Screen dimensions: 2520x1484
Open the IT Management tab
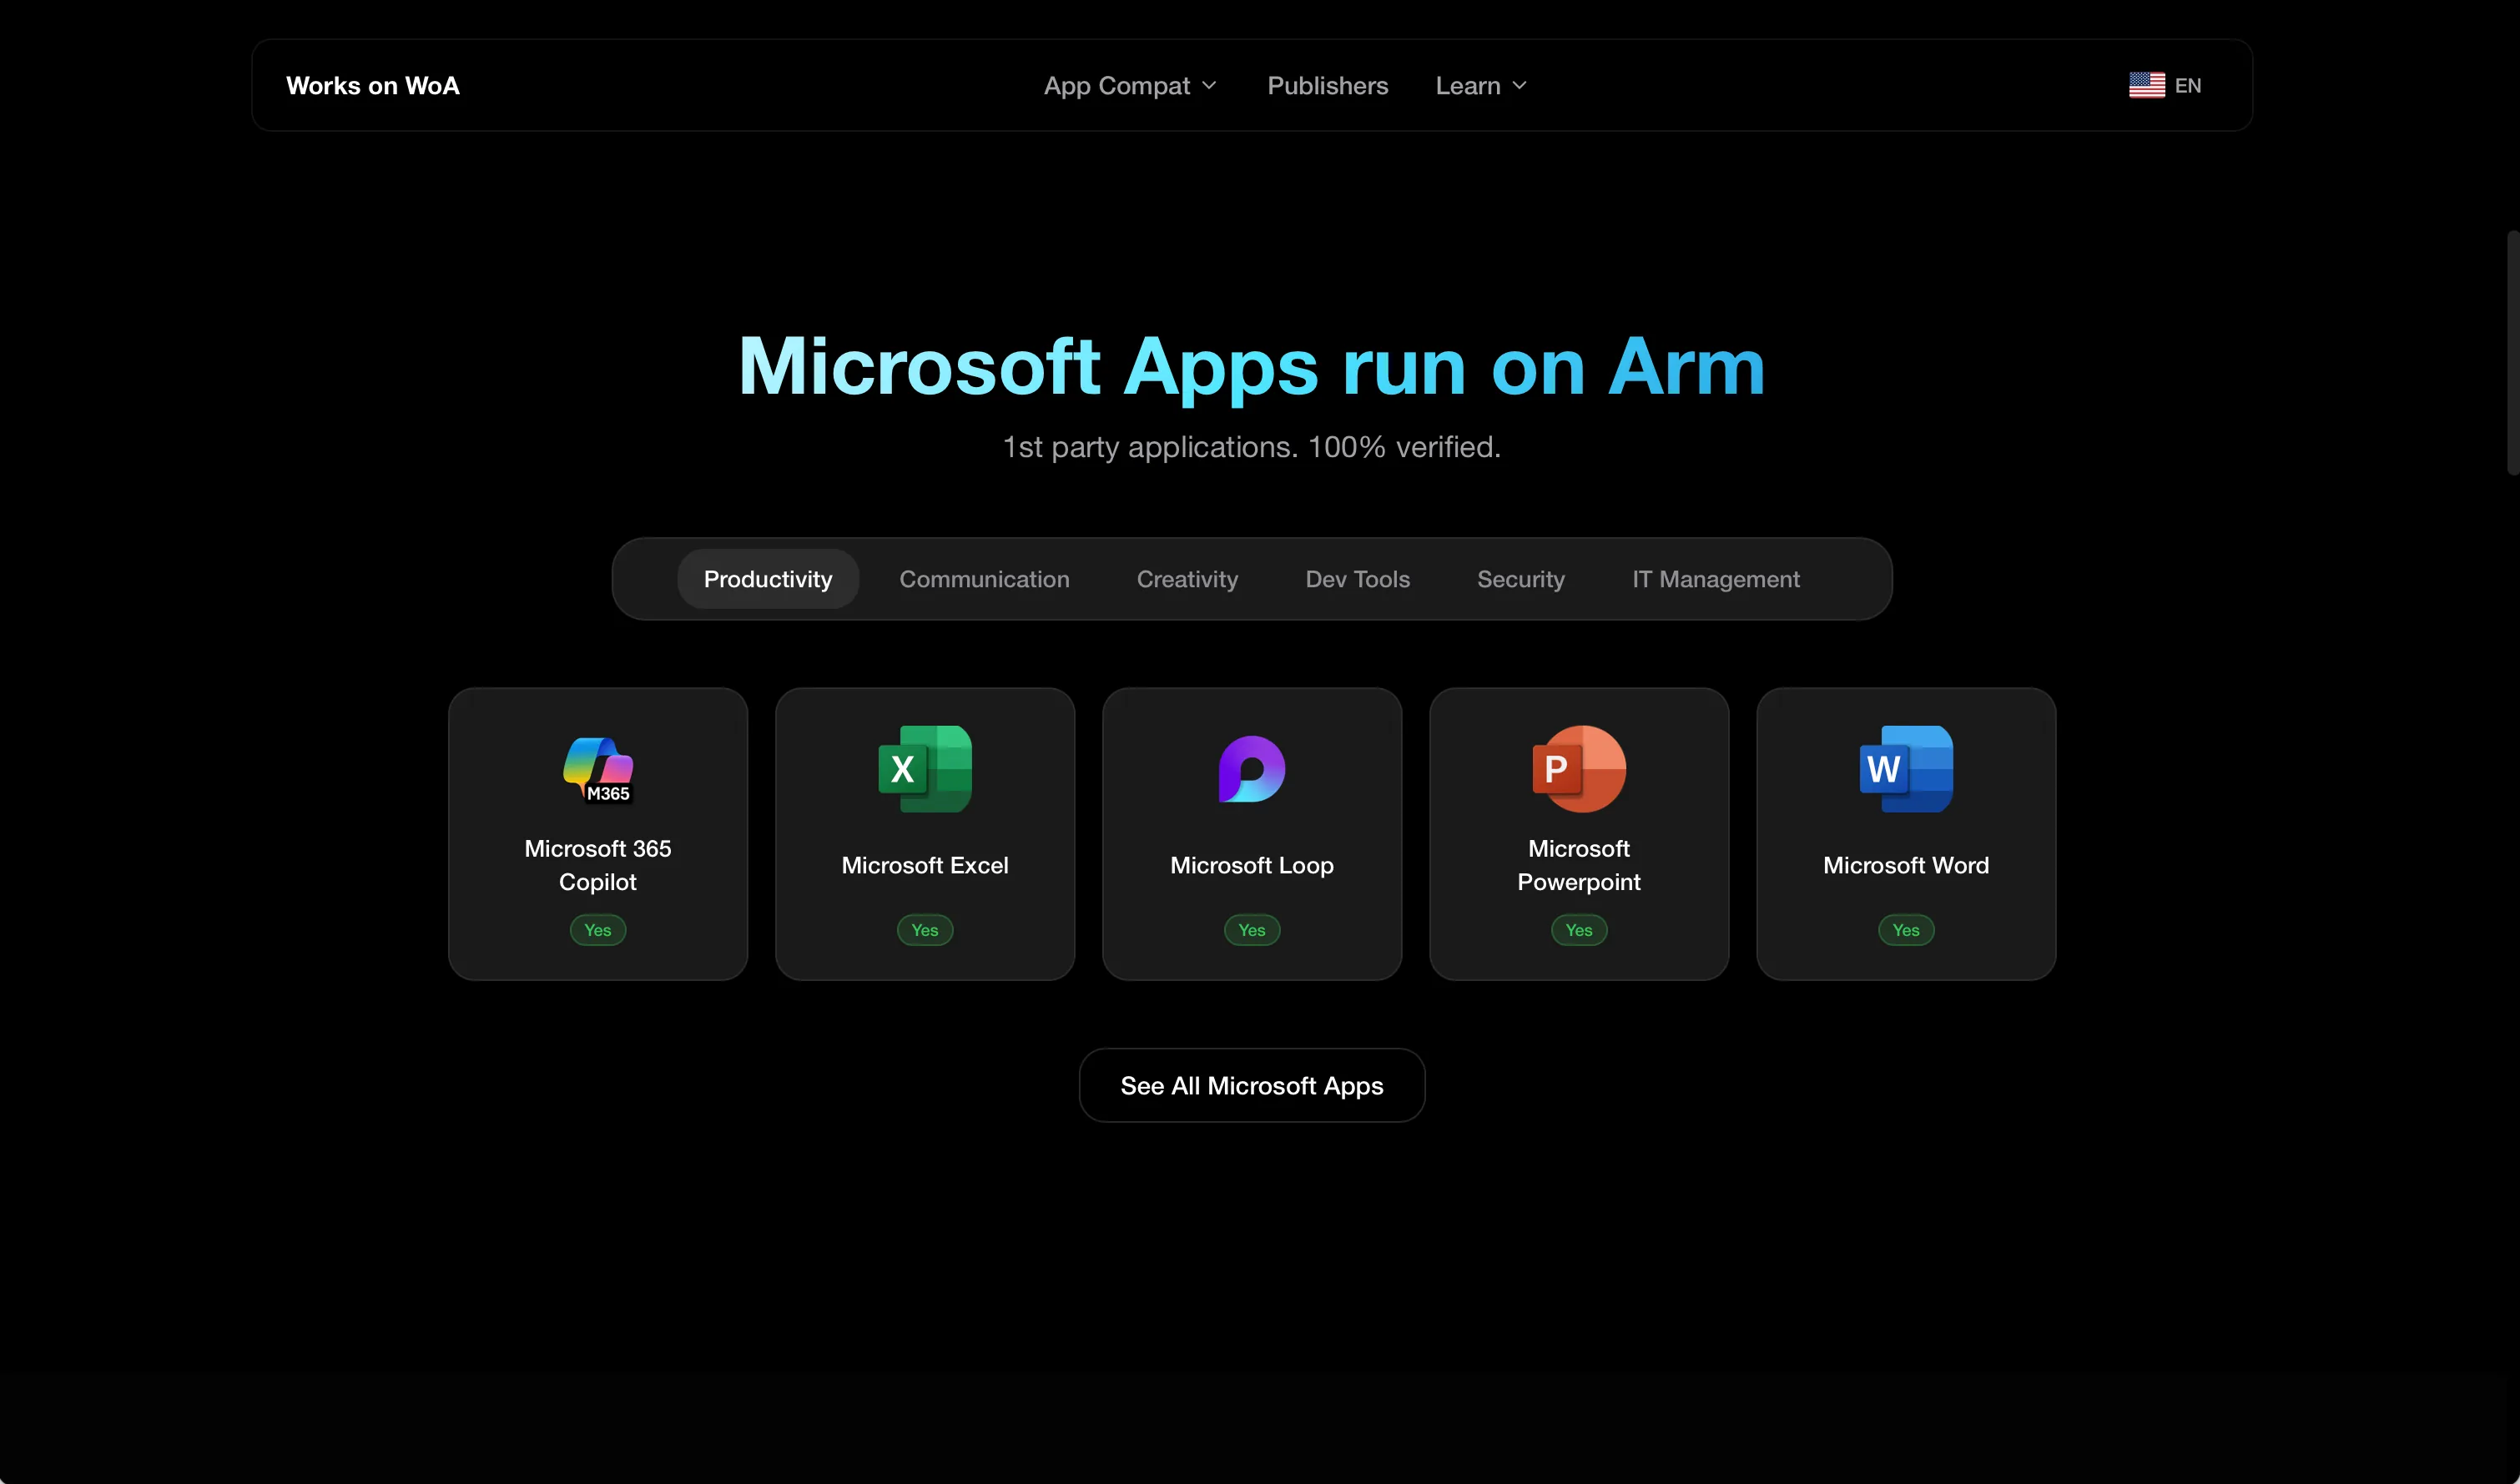(1716, 579)
